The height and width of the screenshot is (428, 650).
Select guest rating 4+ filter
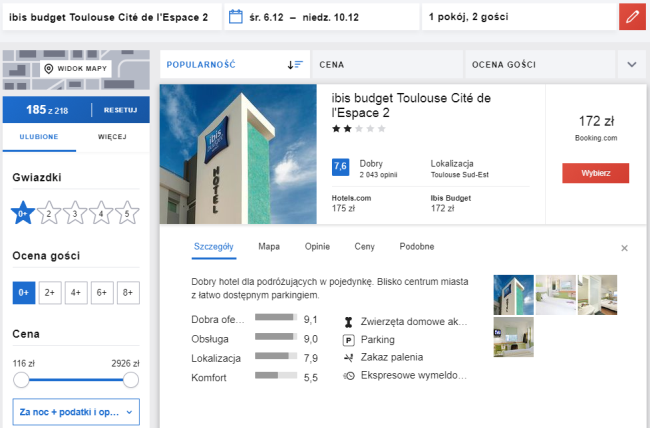(x=76, y=292)
